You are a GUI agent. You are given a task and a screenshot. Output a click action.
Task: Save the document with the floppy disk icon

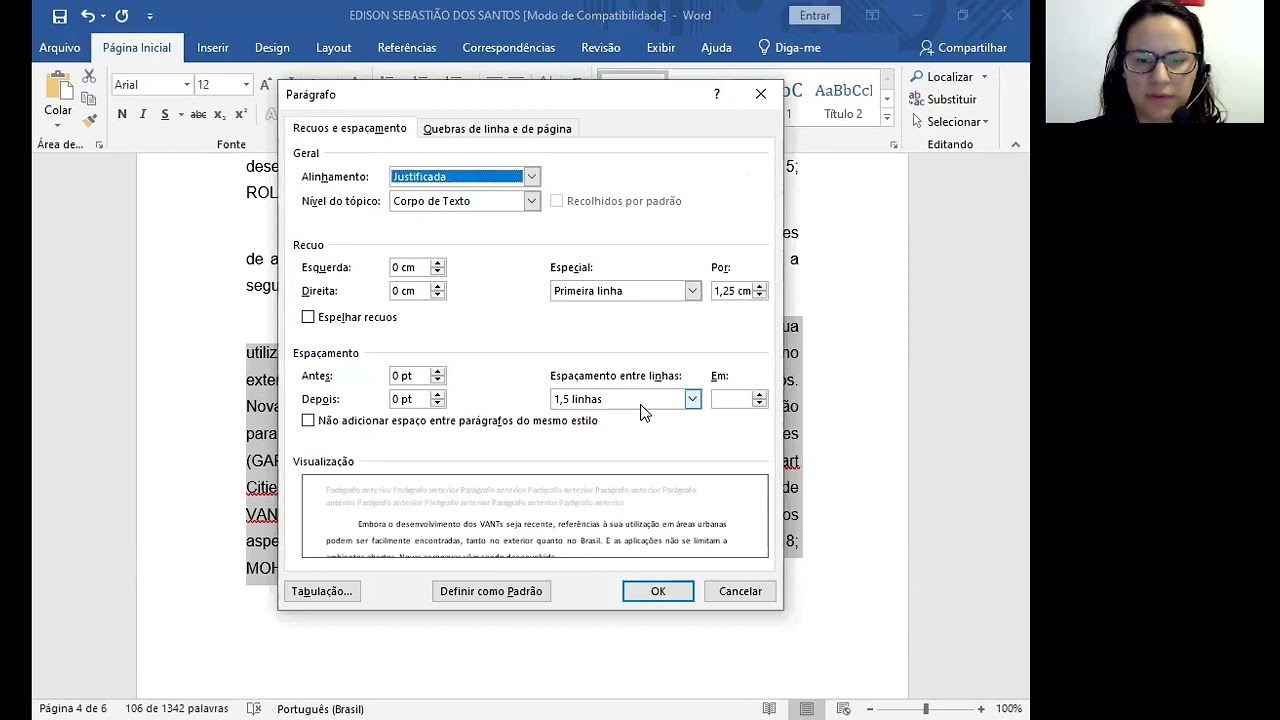coord(60,16)
